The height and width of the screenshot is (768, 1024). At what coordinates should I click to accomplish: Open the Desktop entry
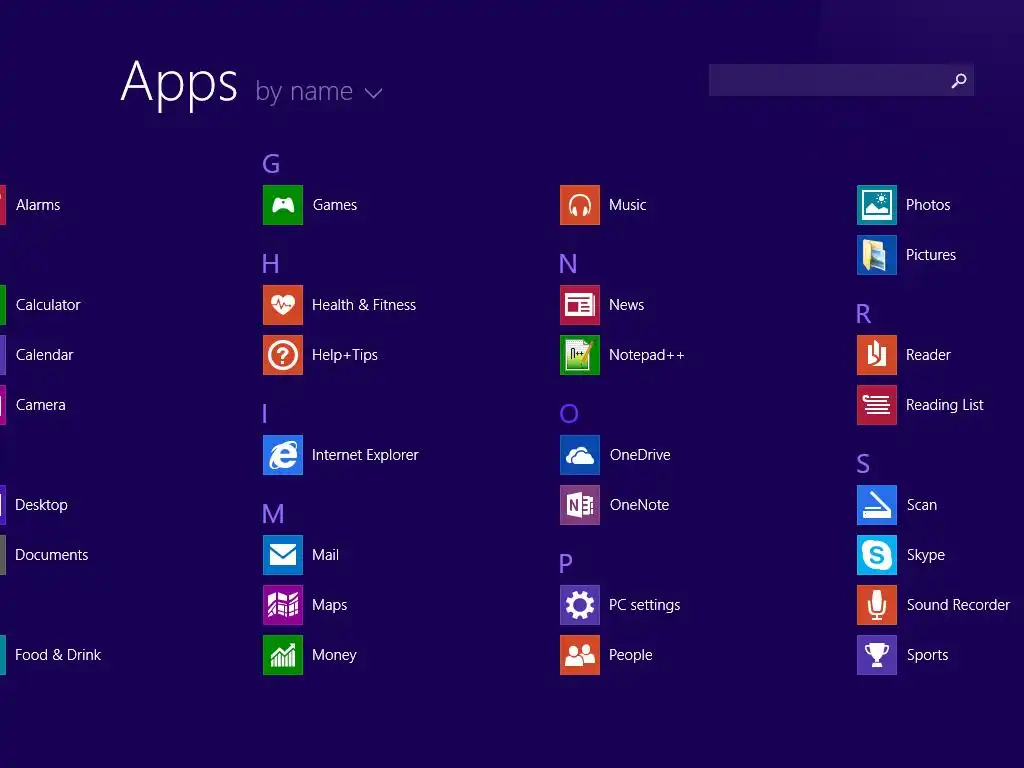(41, 505)
